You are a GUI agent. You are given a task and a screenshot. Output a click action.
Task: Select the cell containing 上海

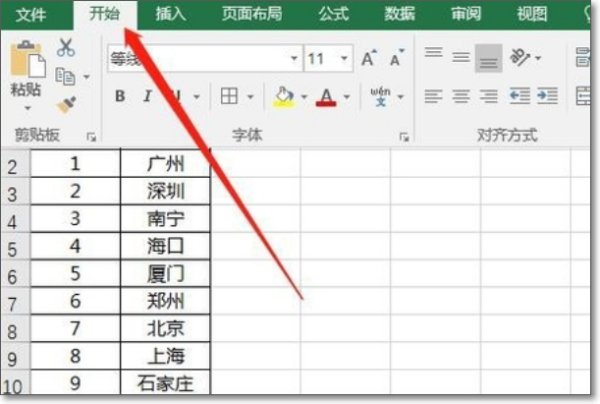pos(165,356)
